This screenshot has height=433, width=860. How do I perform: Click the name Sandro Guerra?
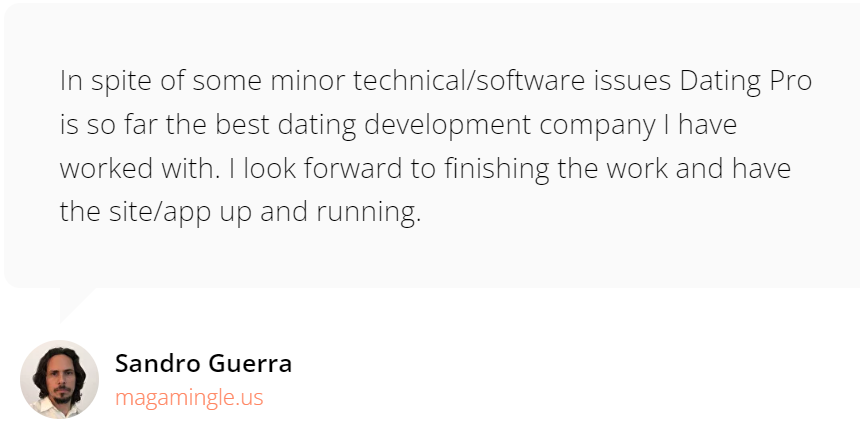click(x=203, y=363)
